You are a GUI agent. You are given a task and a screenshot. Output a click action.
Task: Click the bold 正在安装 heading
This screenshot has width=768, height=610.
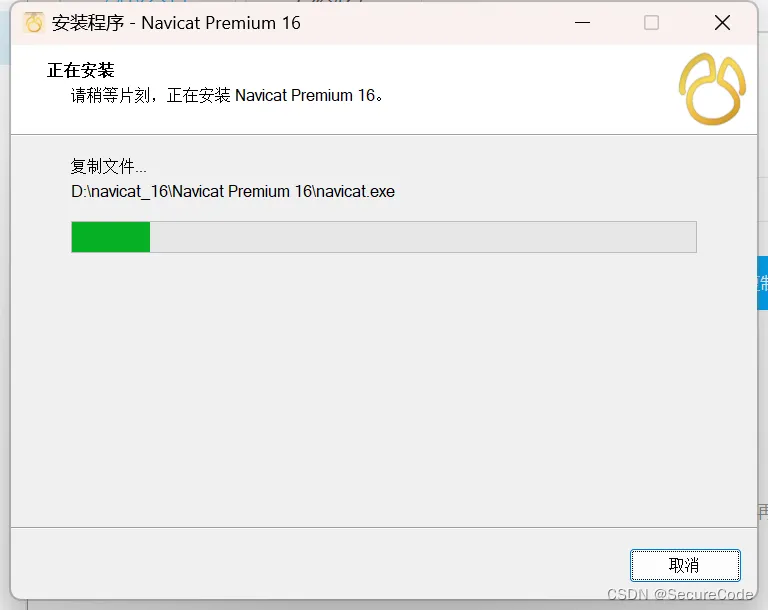81,70
